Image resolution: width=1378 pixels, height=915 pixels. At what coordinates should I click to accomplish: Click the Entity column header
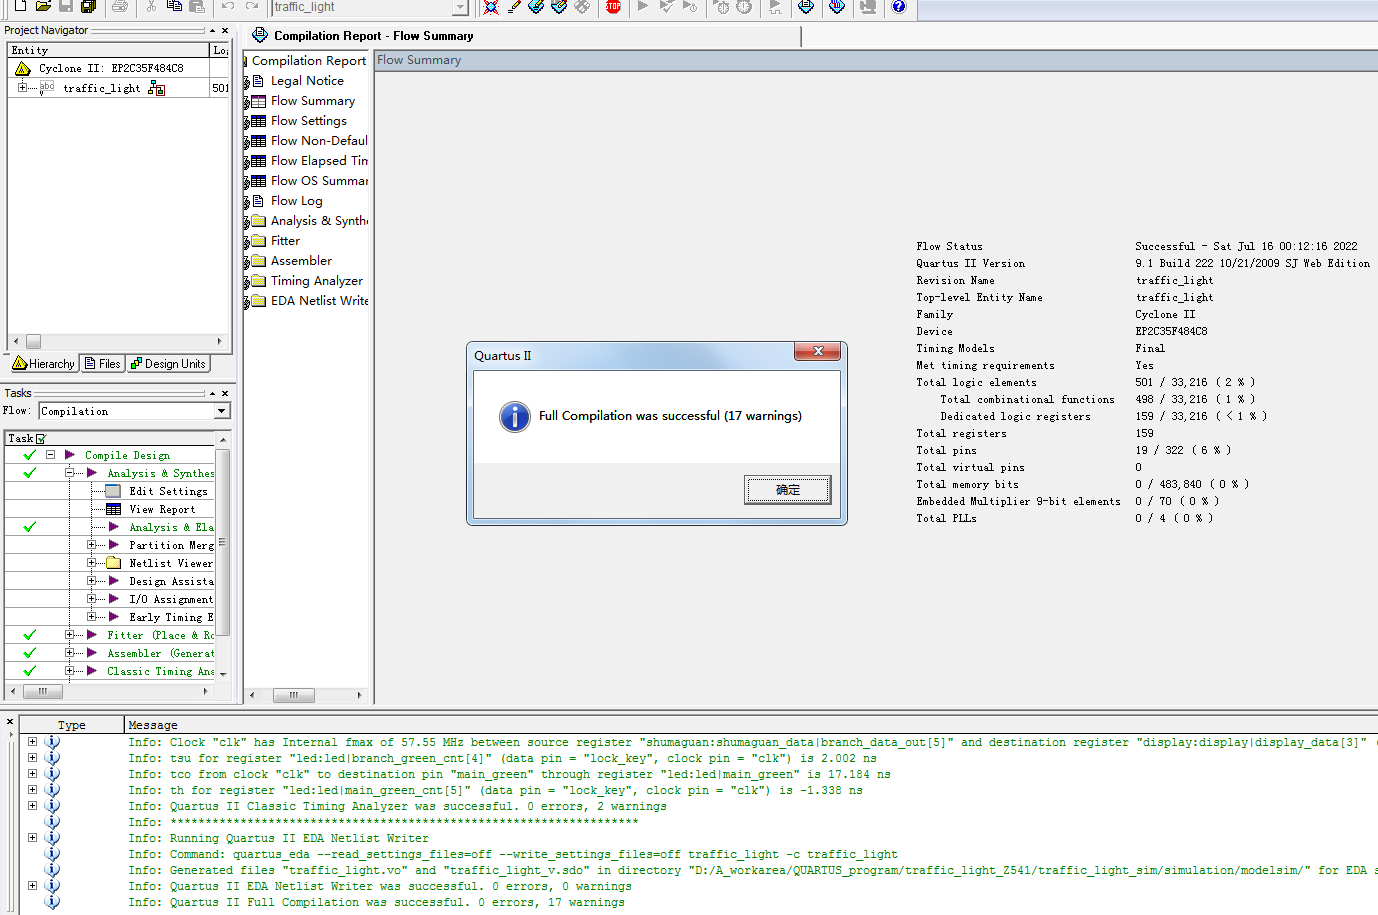point(108,50)
